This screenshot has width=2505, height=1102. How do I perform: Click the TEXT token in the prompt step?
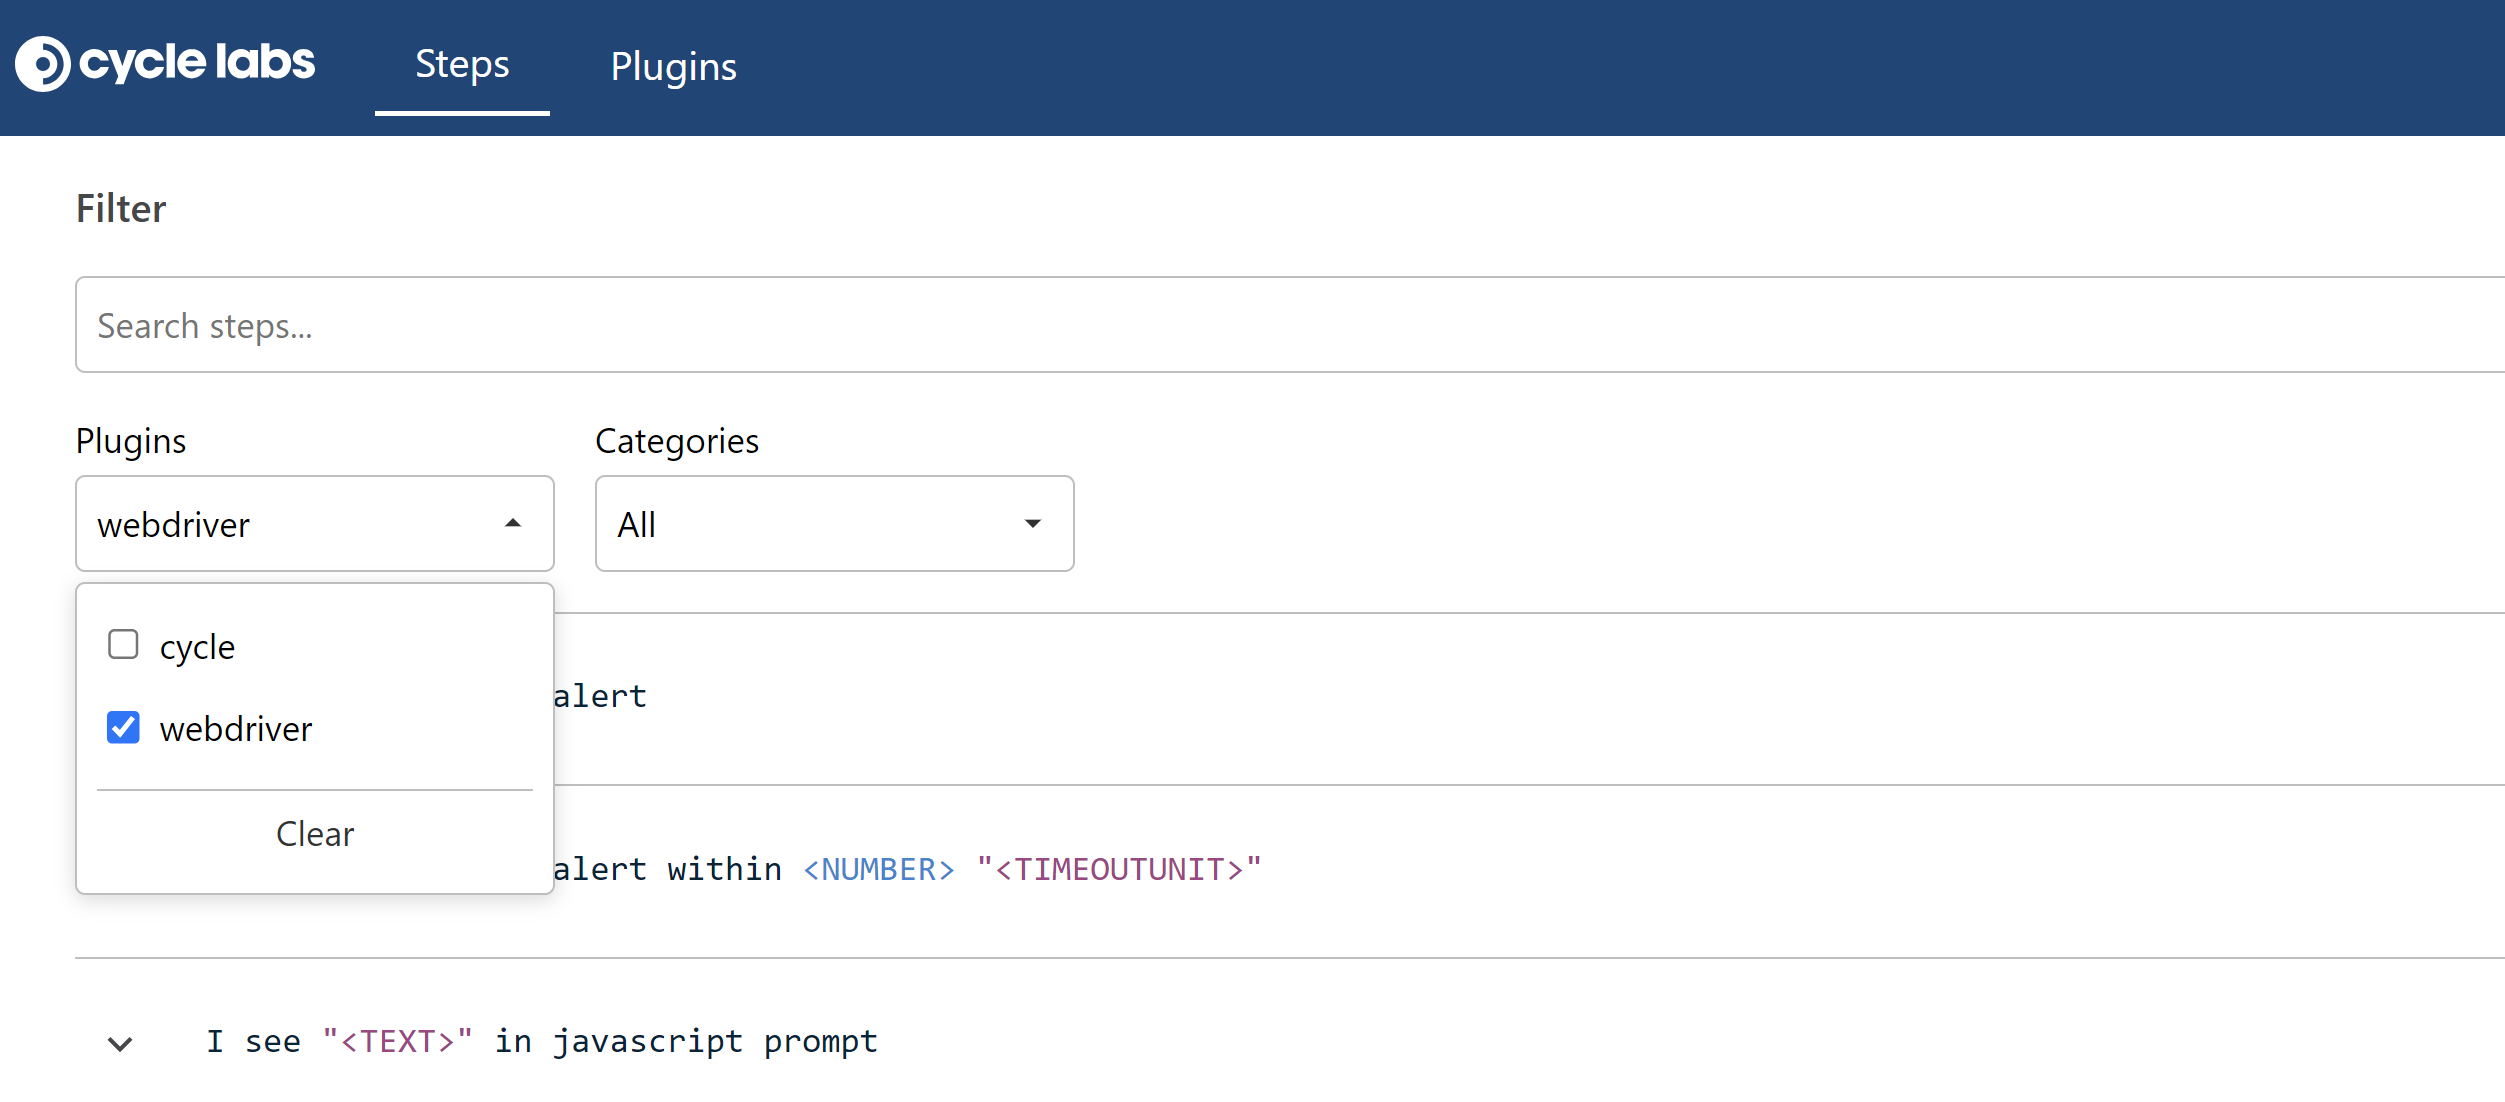397,1040
